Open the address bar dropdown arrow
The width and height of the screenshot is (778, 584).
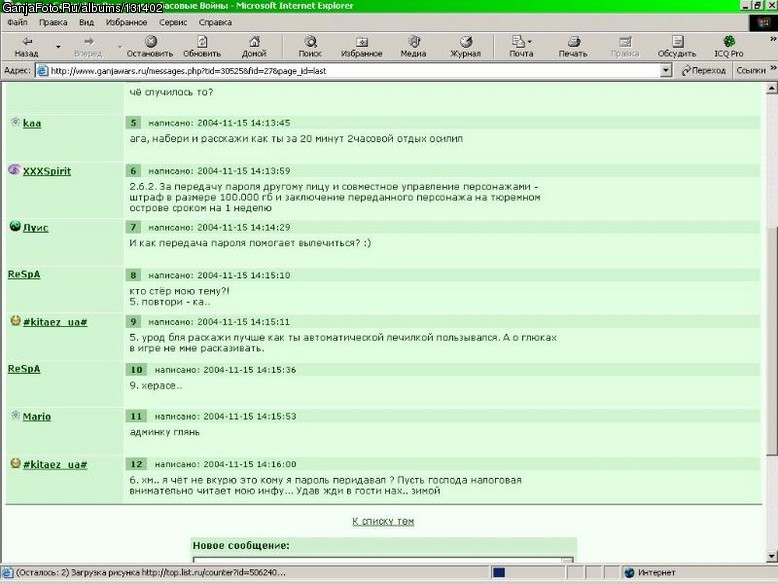point(666,70)
